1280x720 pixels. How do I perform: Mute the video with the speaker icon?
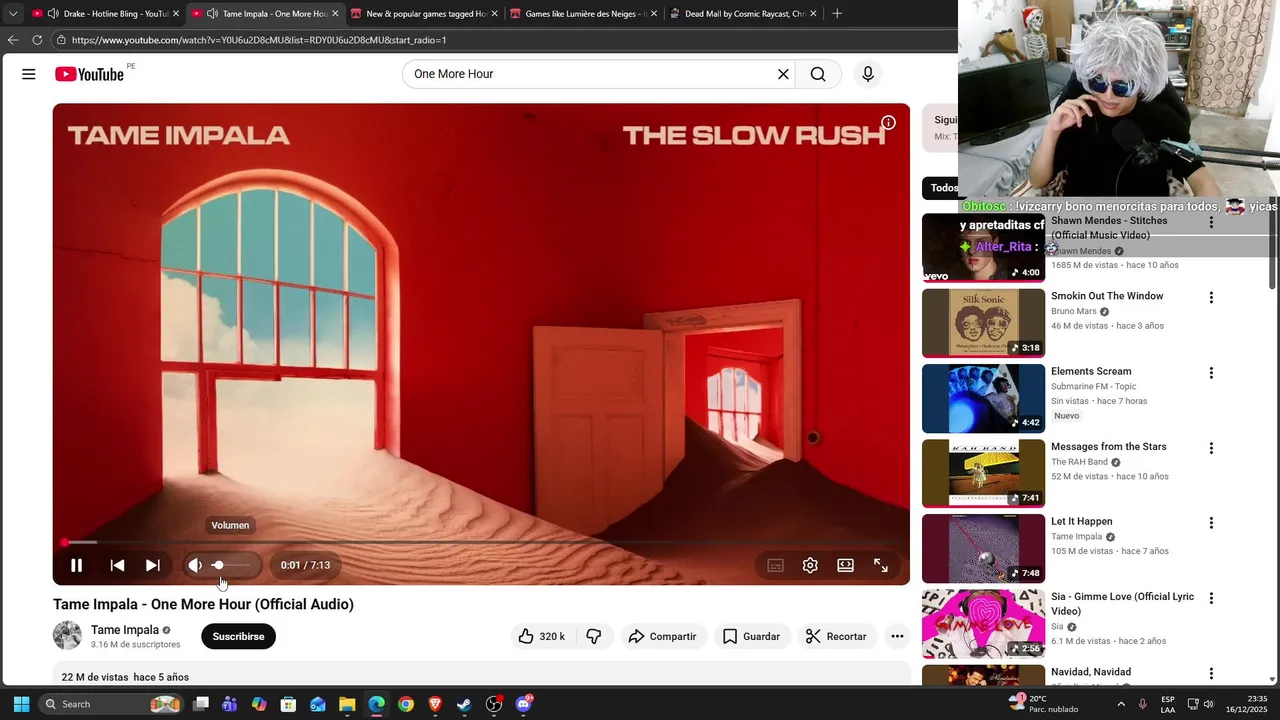(195, 565)
